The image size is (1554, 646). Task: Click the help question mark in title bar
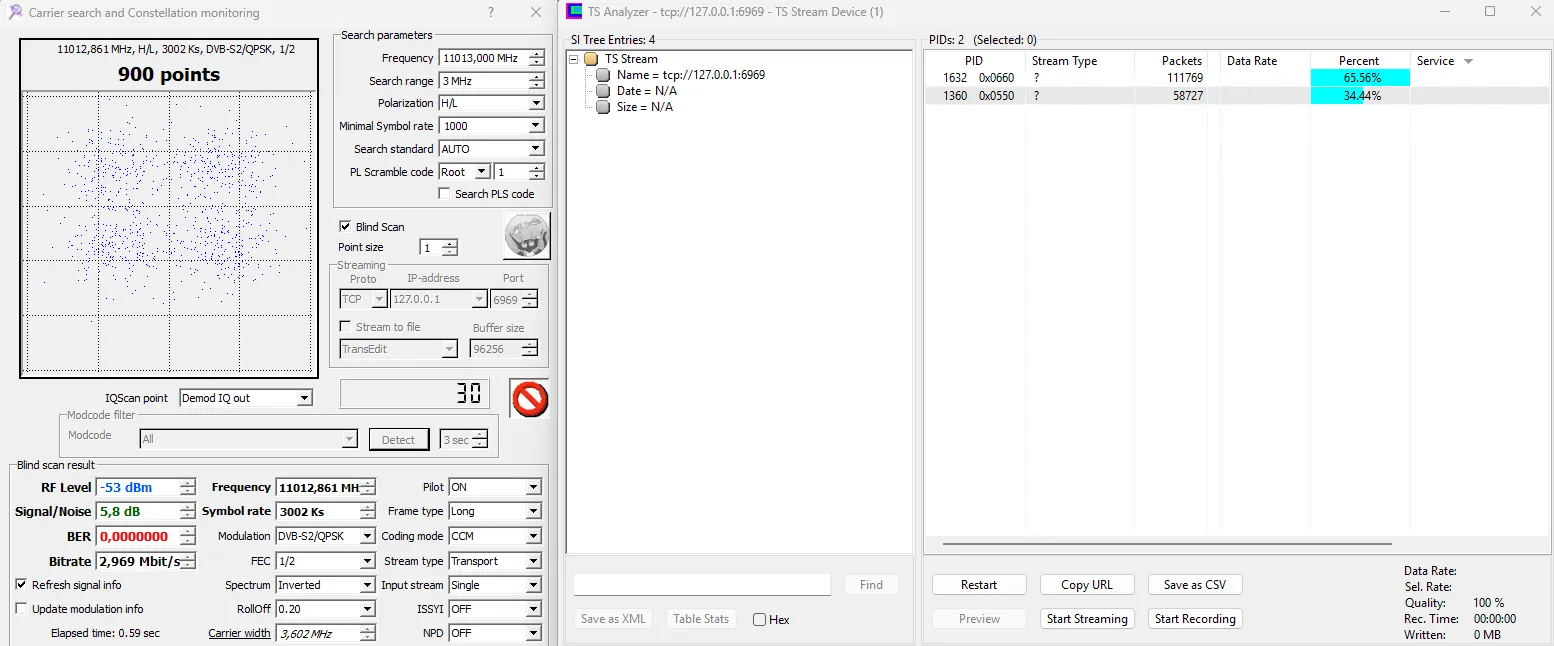(490, 13)
